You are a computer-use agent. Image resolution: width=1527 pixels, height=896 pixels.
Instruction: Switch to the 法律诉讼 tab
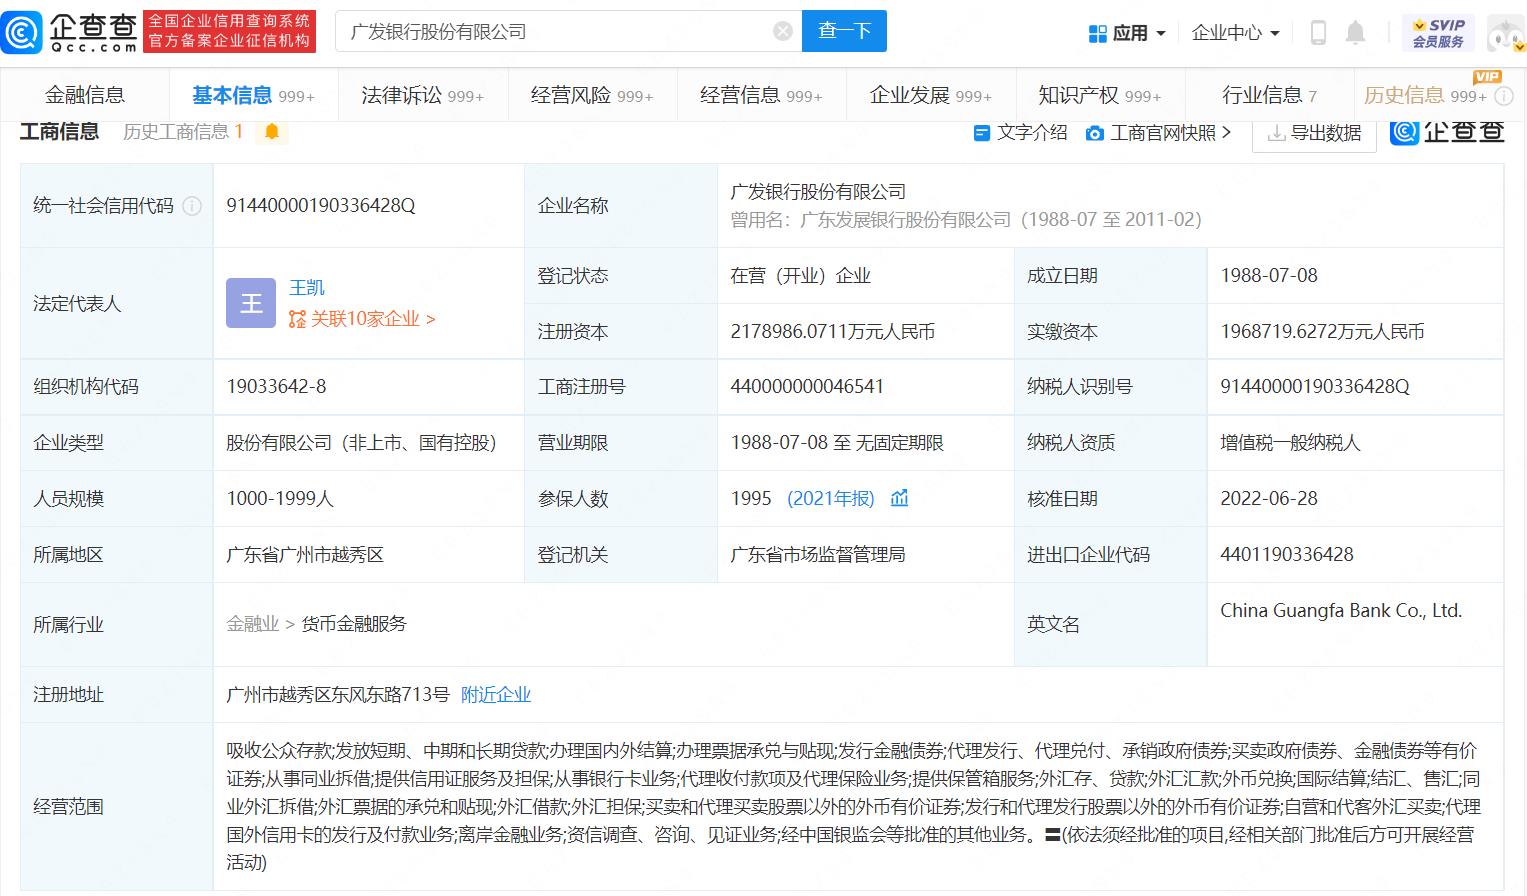pos(422,95)
